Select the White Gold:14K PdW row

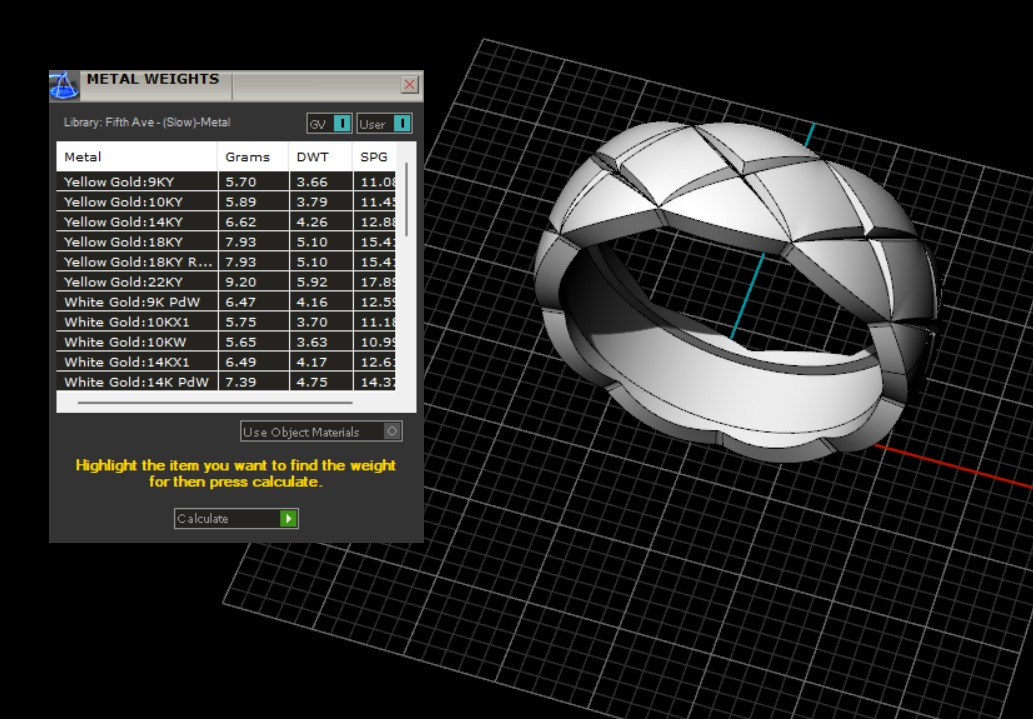pos(226,382)
